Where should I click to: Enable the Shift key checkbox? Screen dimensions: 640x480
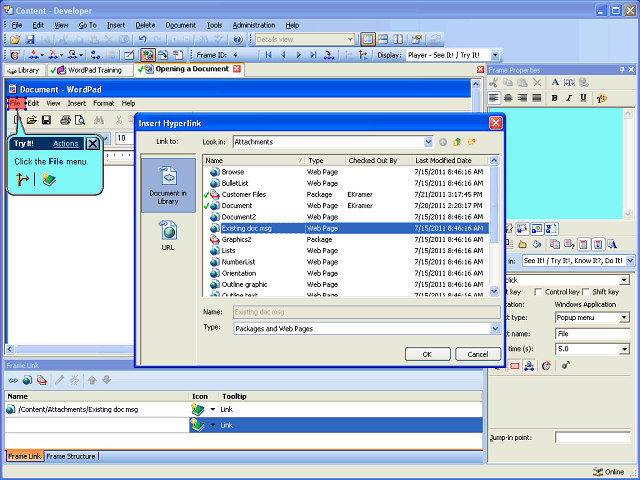(585, 292)
